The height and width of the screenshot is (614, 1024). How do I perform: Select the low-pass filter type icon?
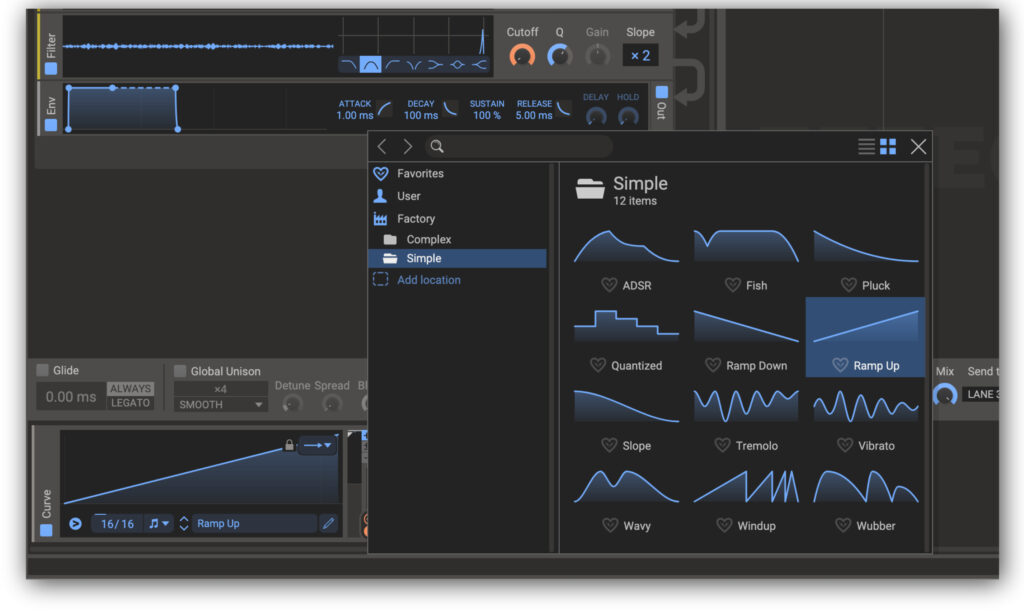point(349,65)
